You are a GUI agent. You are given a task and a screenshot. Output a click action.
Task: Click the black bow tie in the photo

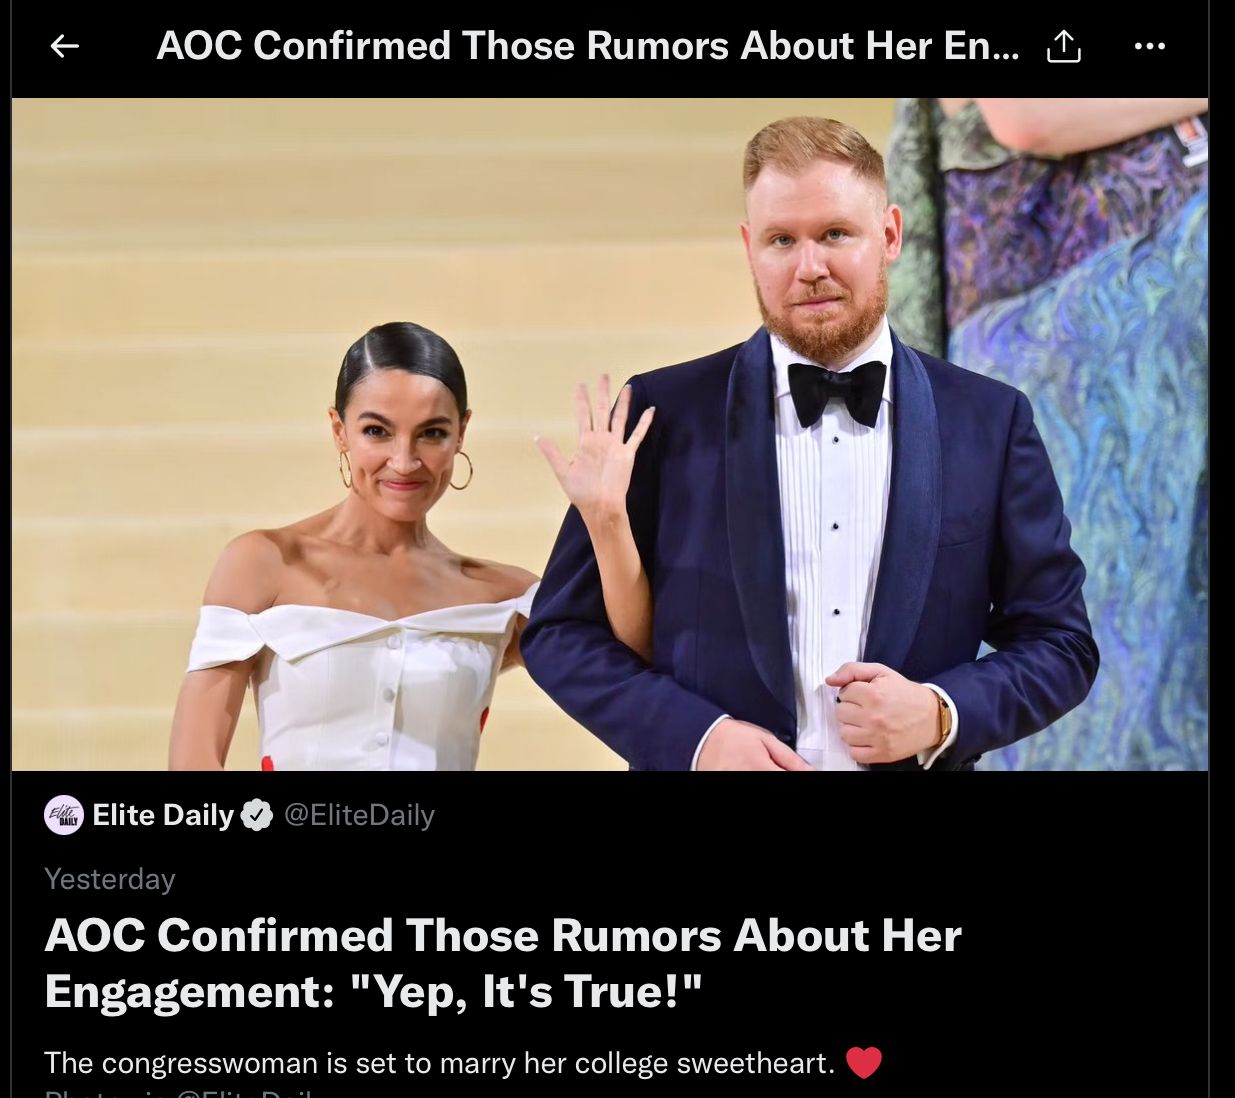837,391
